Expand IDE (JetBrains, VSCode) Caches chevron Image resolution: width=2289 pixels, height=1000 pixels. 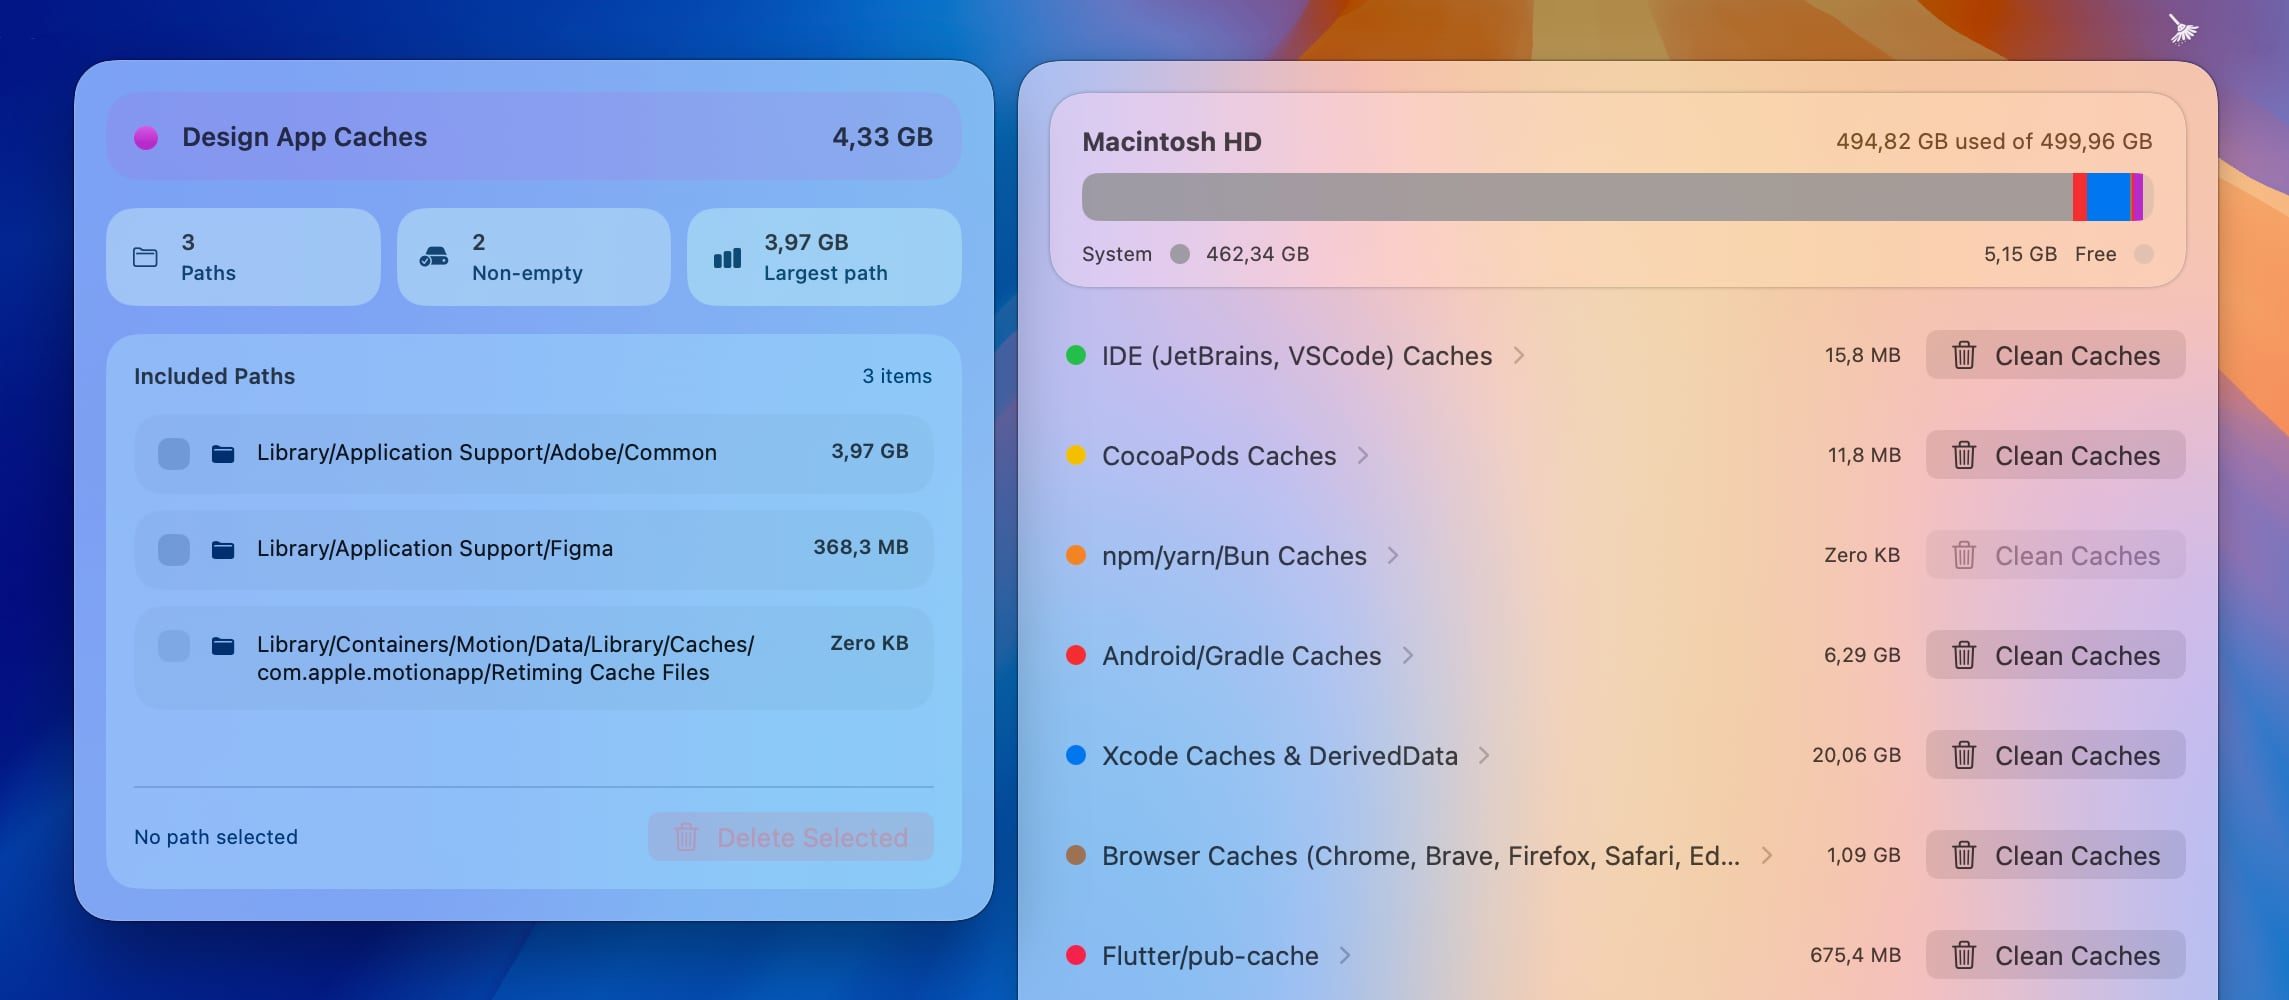point(1519,355)
